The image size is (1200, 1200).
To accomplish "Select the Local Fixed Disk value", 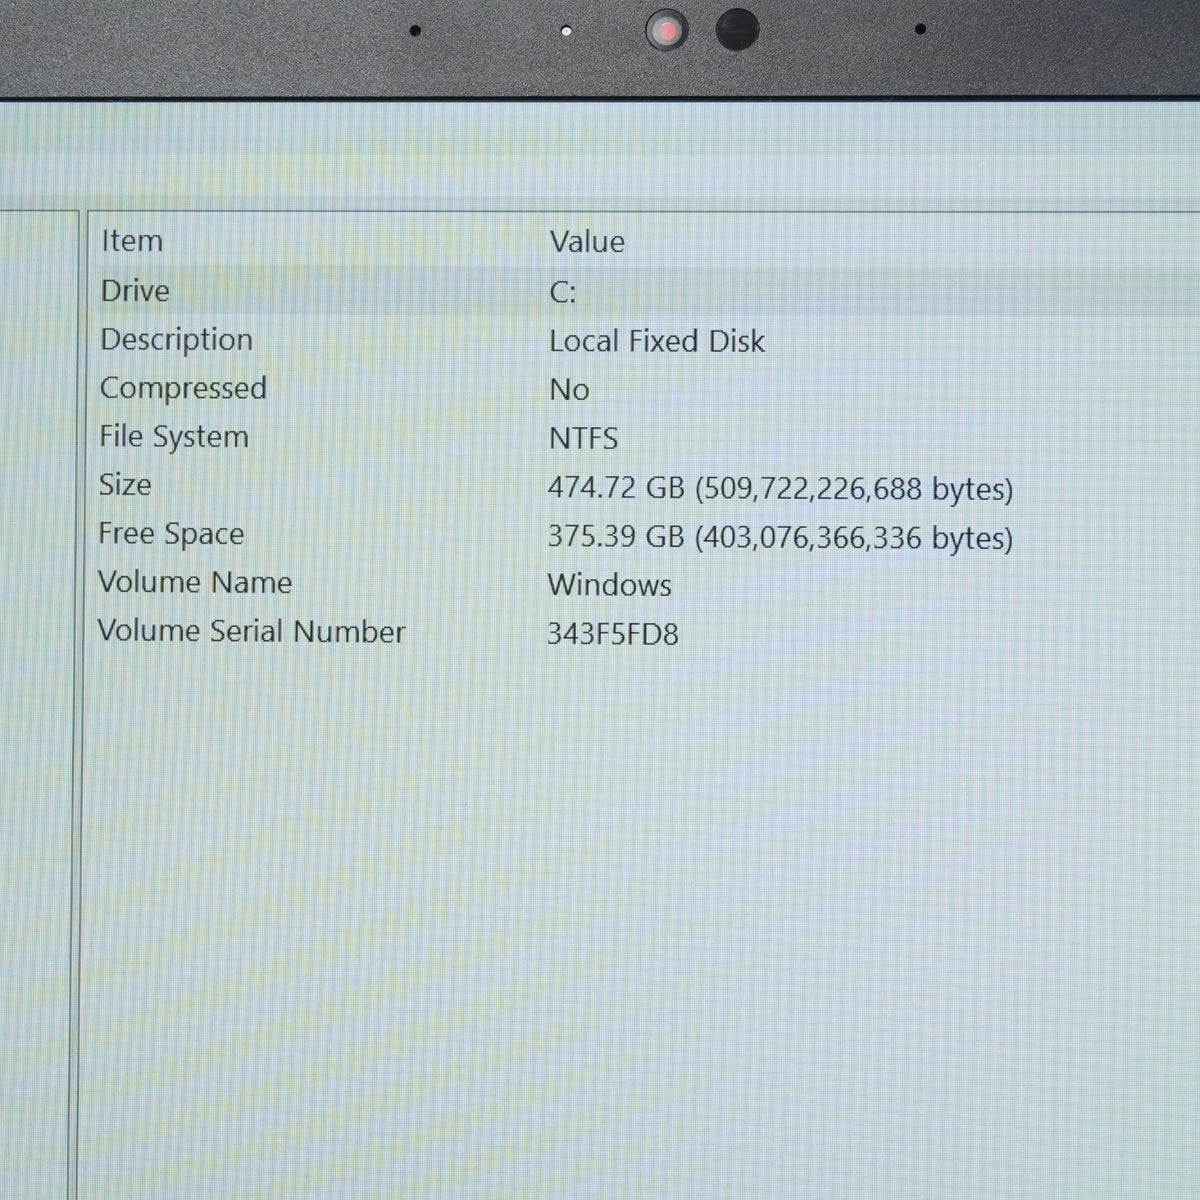I will coord(657,341).
